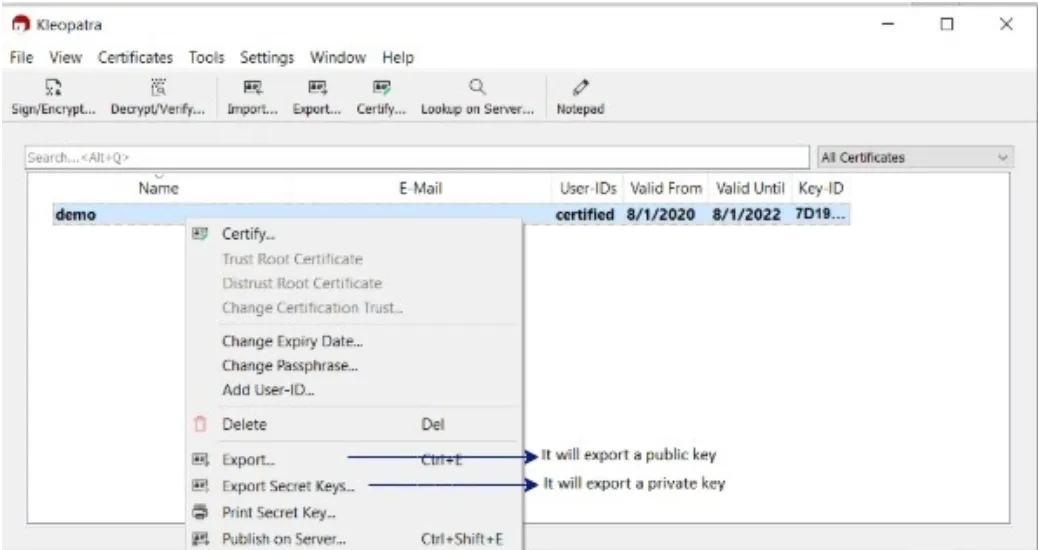The height and width of the screenshot is (550, 1038).
Task: Maximize the Kleopatra window
Action: point(947,24)
